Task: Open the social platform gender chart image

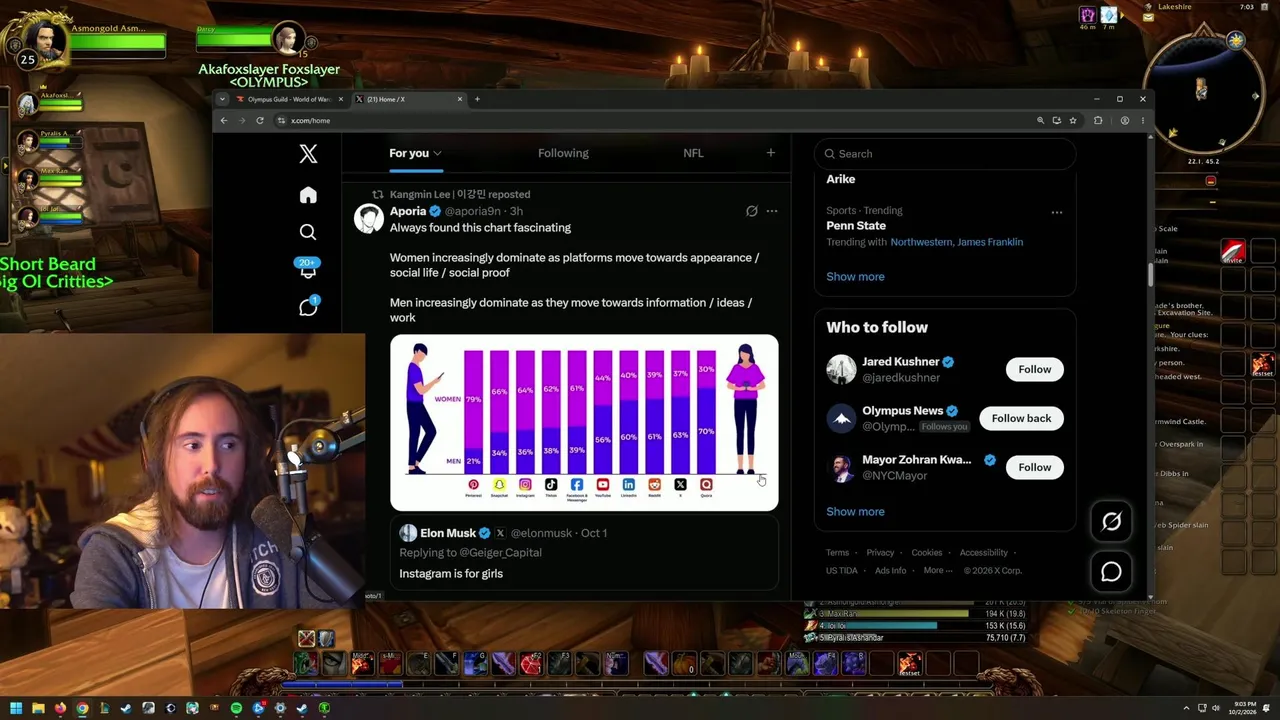Action: coord(584,422)
